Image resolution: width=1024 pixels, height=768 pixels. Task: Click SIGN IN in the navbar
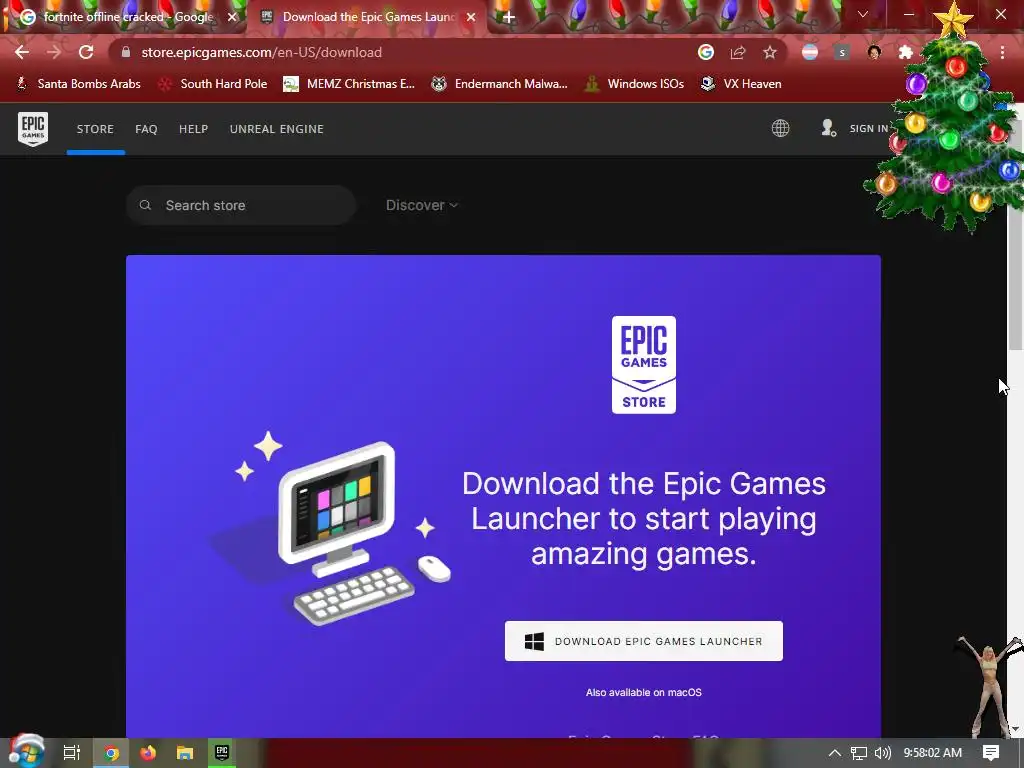click(869, 129)
